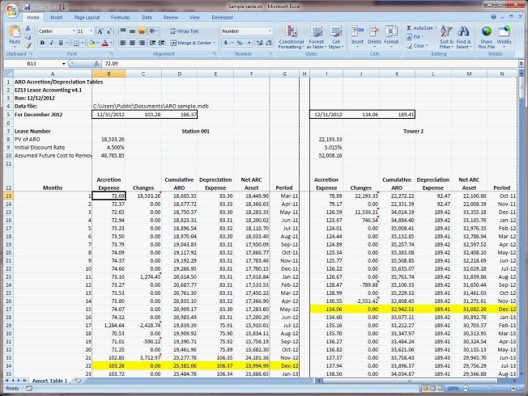Click the Format Painter brush icon

tap(28, 45)
